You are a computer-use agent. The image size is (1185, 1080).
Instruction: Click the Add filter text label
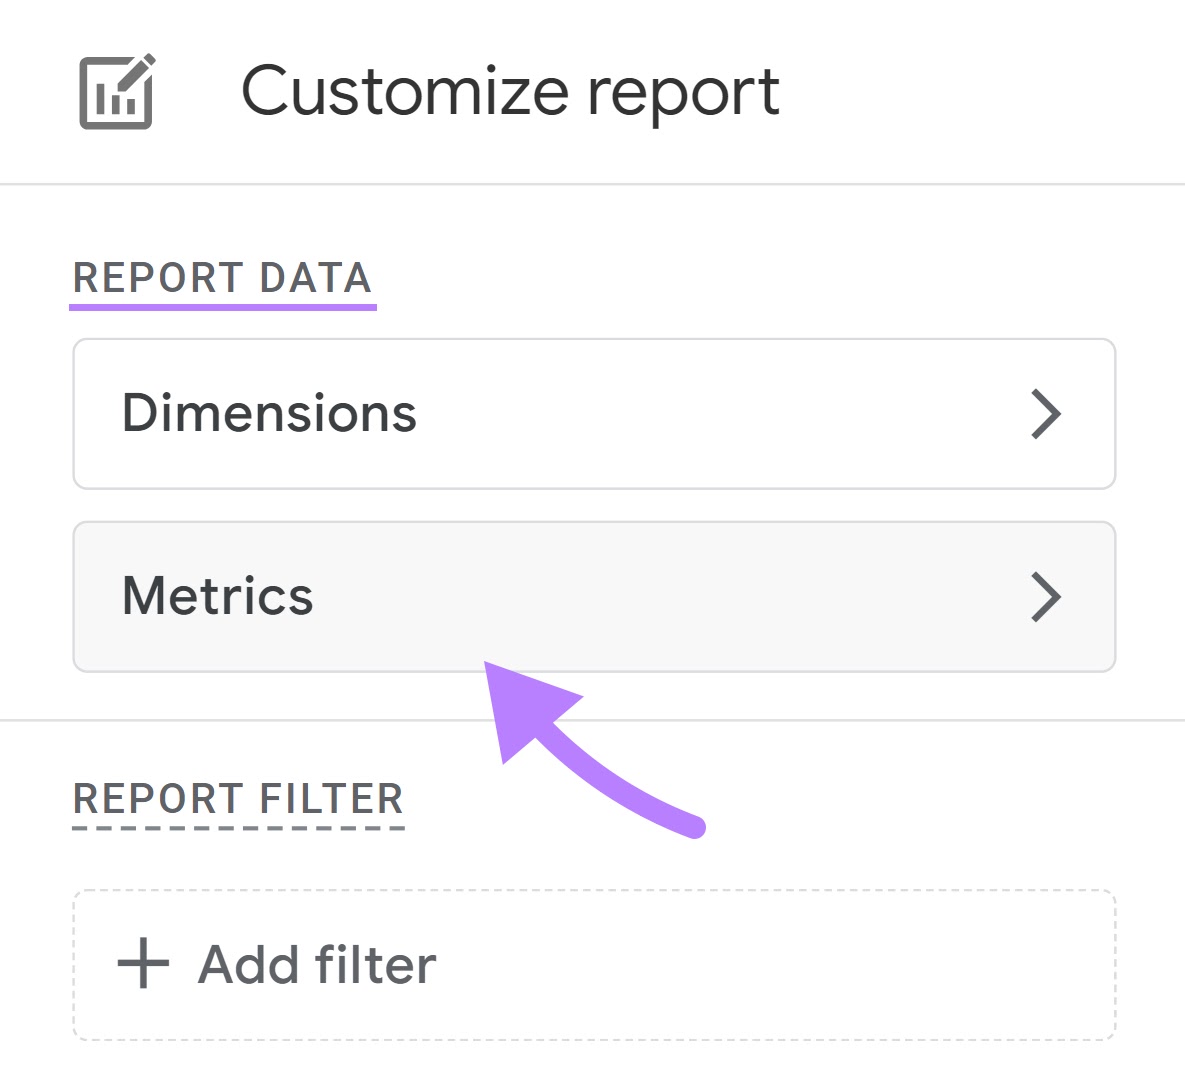coord(316,963)
